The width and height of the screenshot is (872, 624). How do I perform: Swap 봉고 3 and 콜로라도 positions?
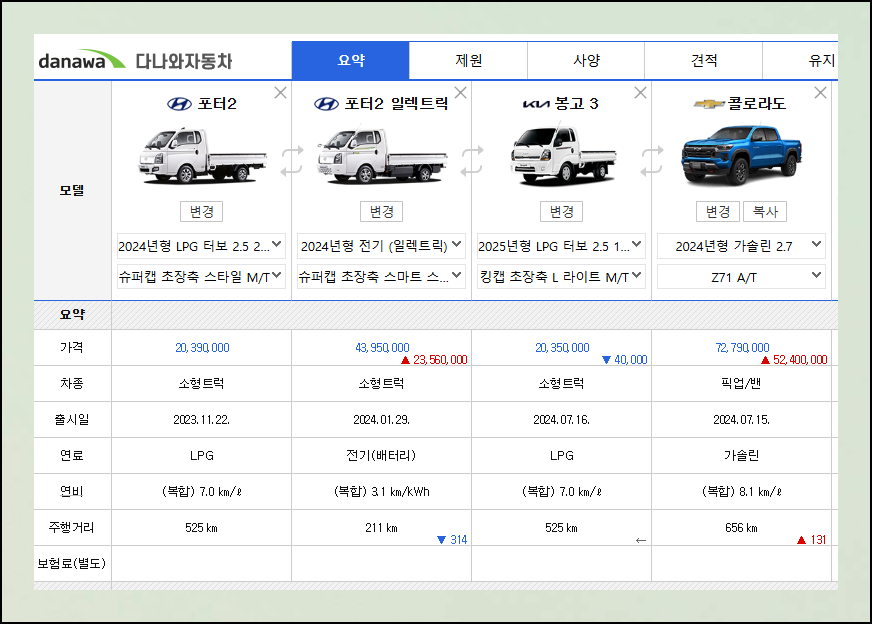pos(652,161)
